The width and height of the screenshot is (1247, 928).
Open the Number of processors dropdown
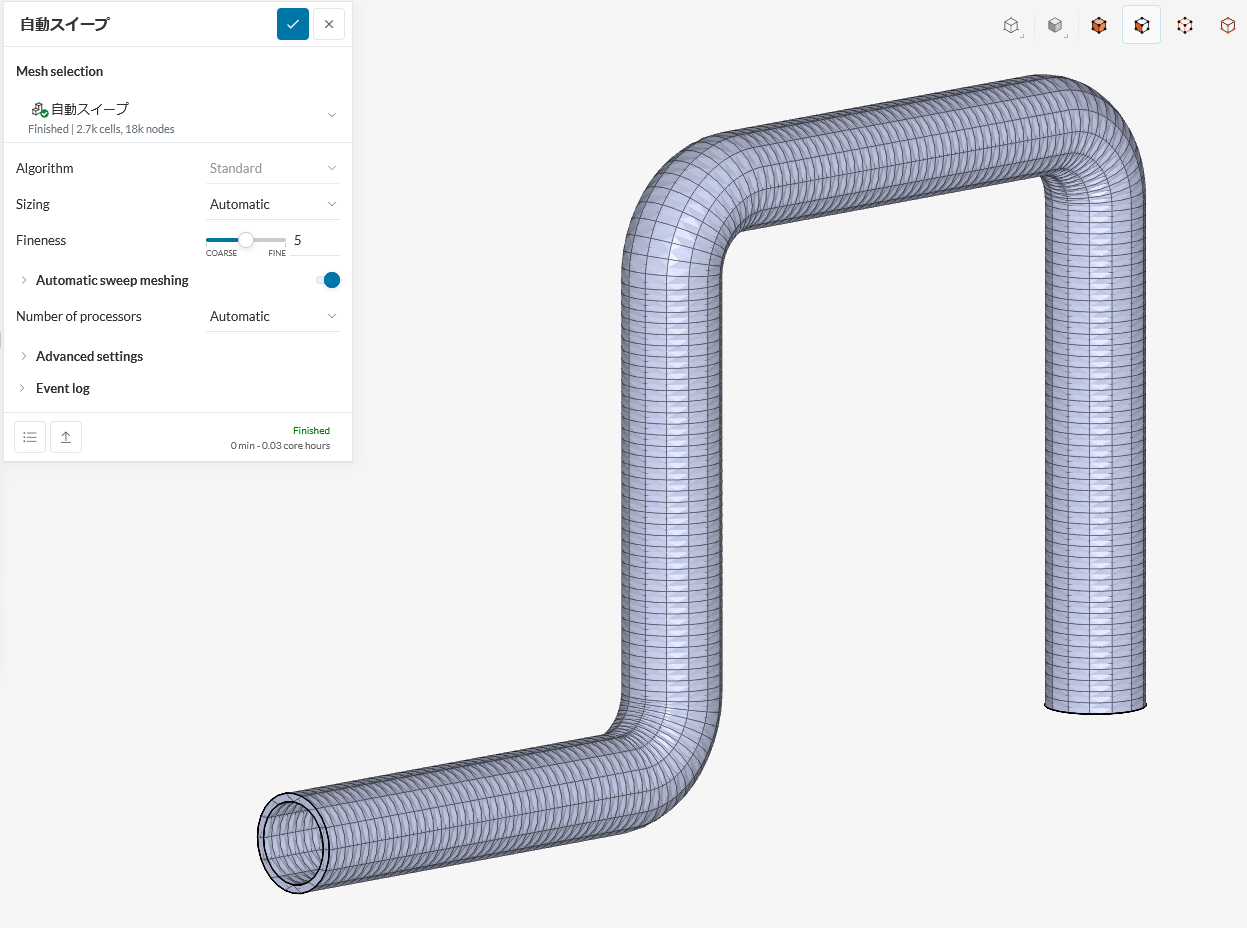(273, 316)
